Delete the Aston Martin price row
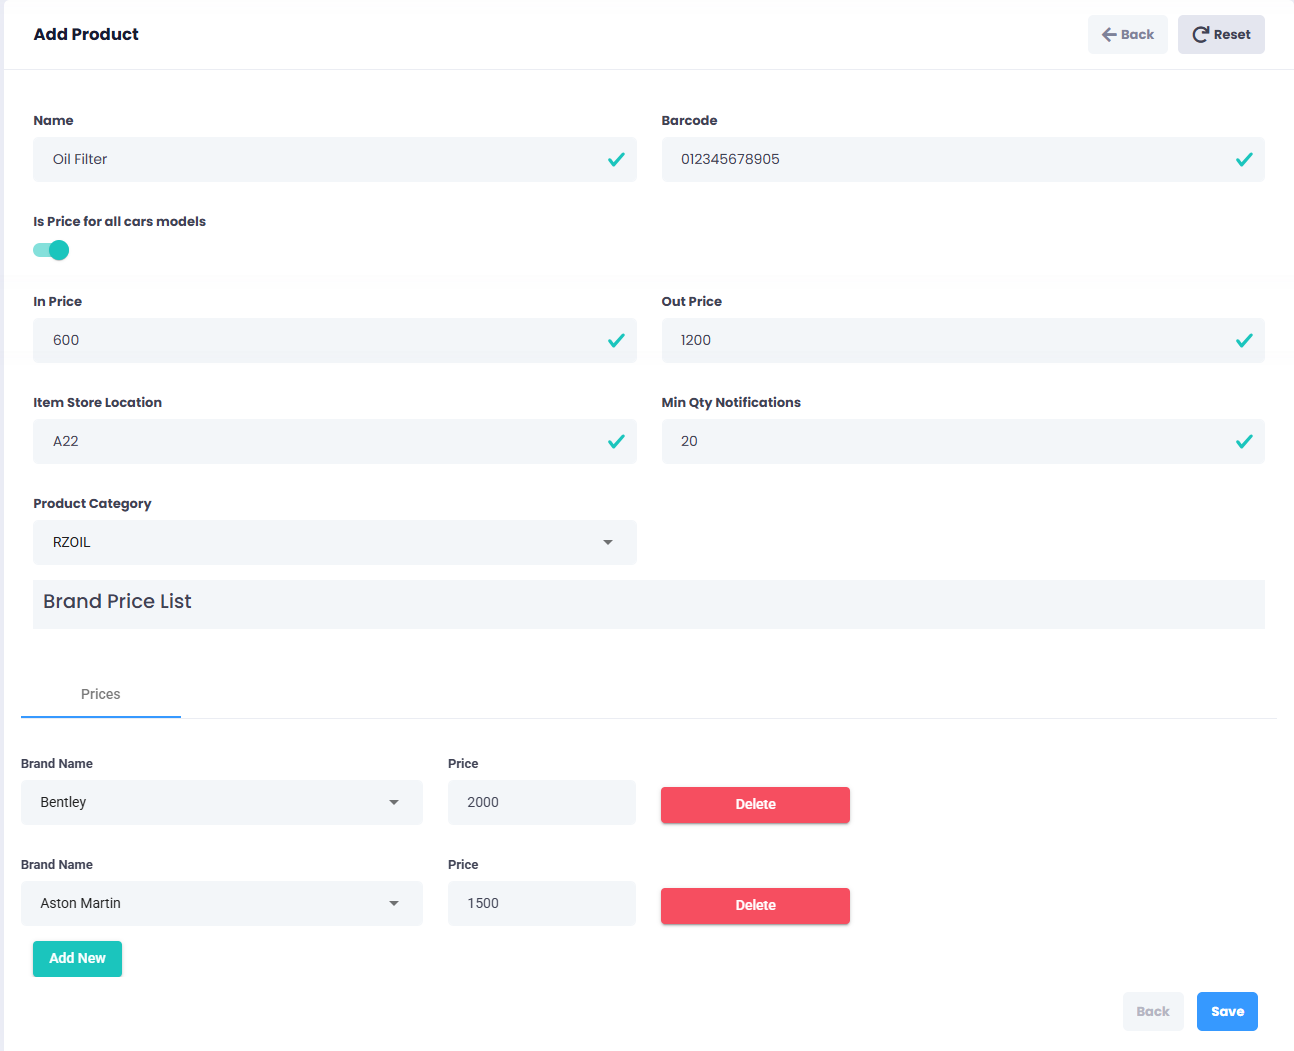Viewport: 1294px width, 1051px height. point(755,906)
